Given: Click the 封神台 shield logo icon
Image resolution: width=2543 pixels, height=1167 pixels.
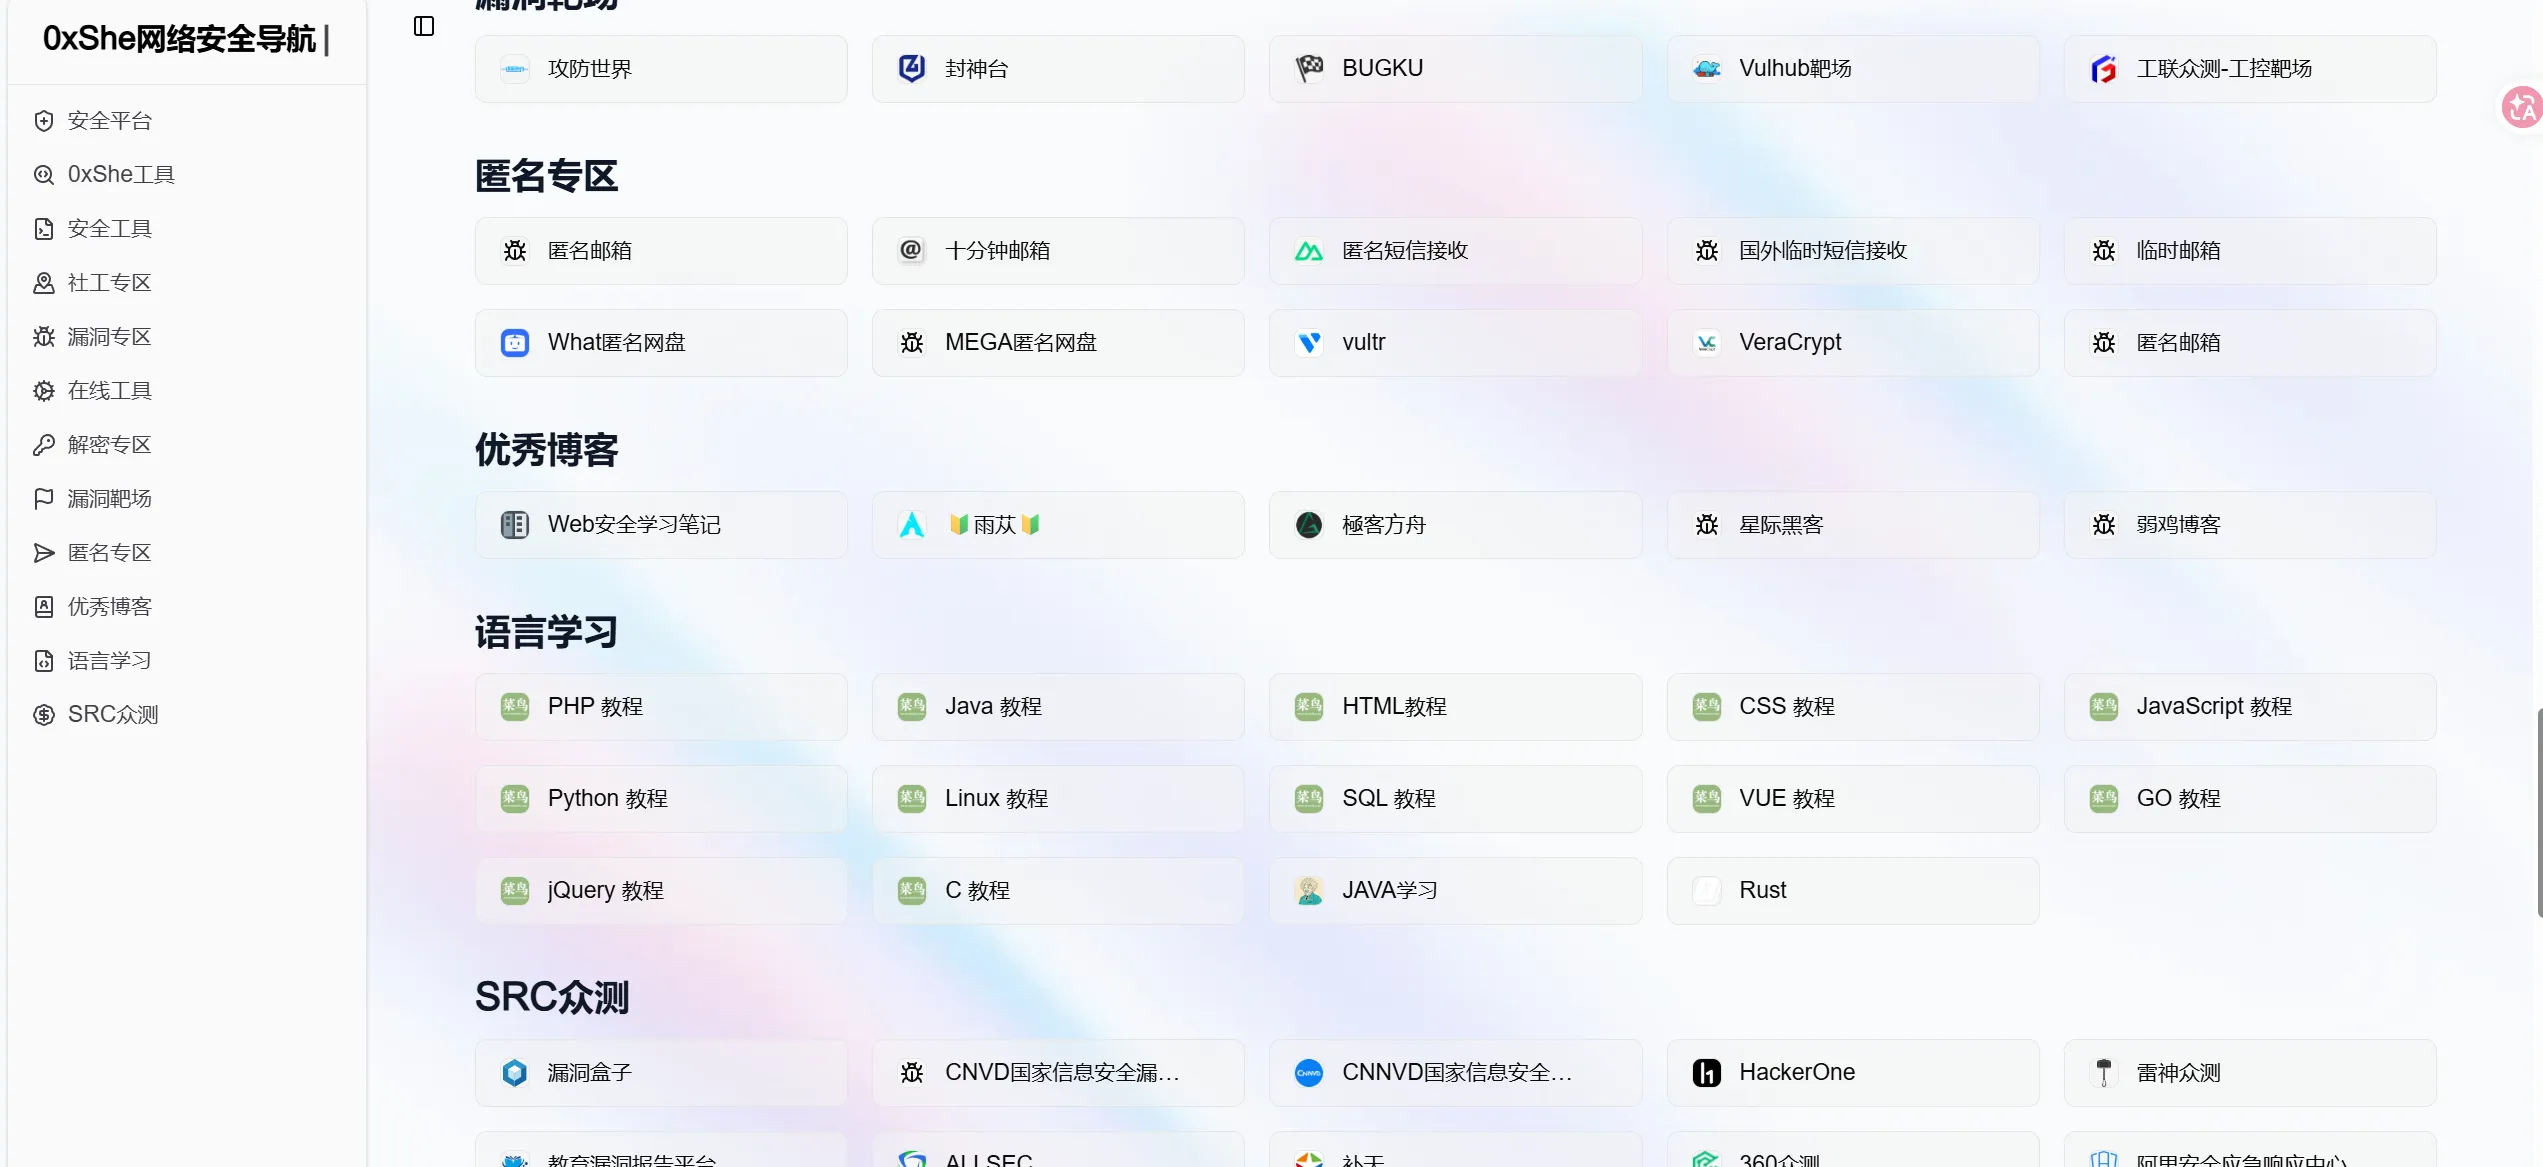Looking at the screenshot, I should [x=912, y=68].
